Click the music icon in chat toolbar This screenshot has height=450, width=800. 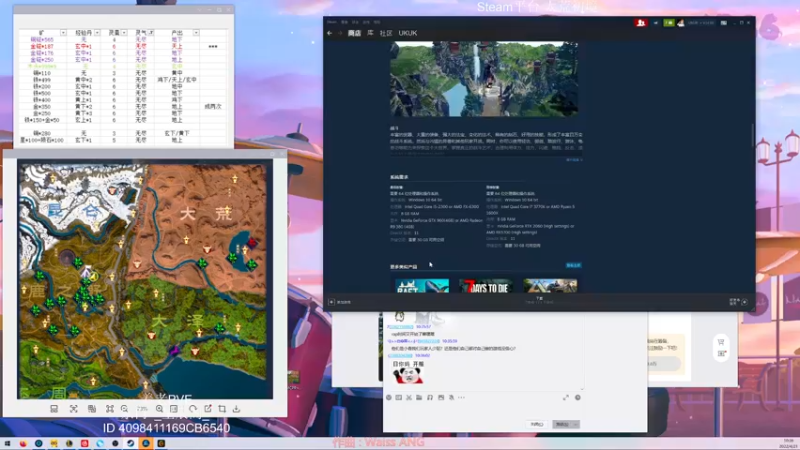(430, 397)
